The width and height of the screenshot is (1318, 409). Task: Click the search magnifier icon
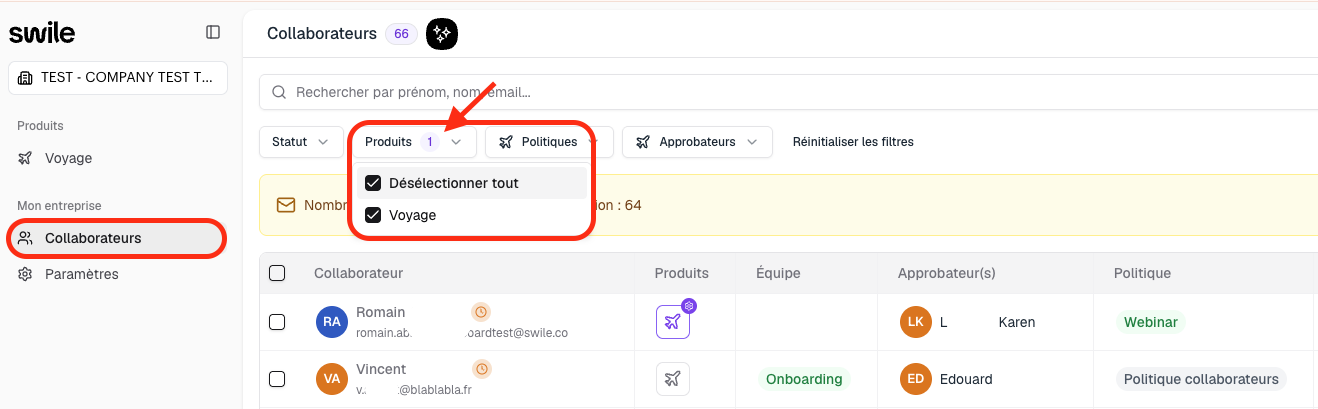pos(279,92)
